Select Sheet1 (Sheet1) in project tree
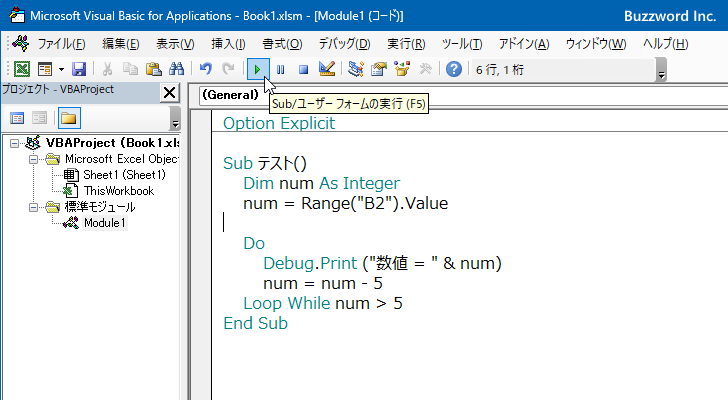This screenshot has height=400, width=728. [x=124, y=175]
